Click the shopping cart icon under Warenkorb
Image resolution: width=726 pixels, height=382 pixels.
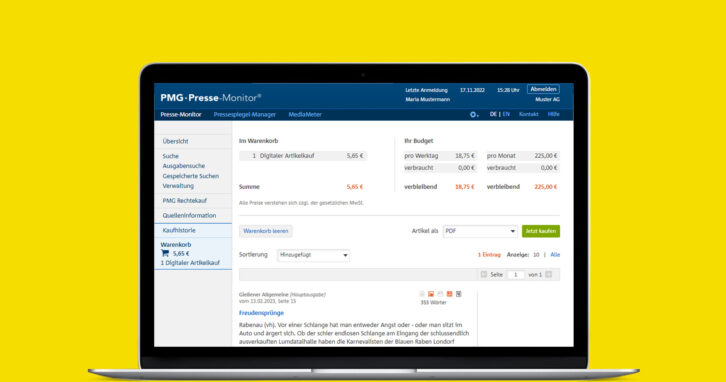[165, 253]
